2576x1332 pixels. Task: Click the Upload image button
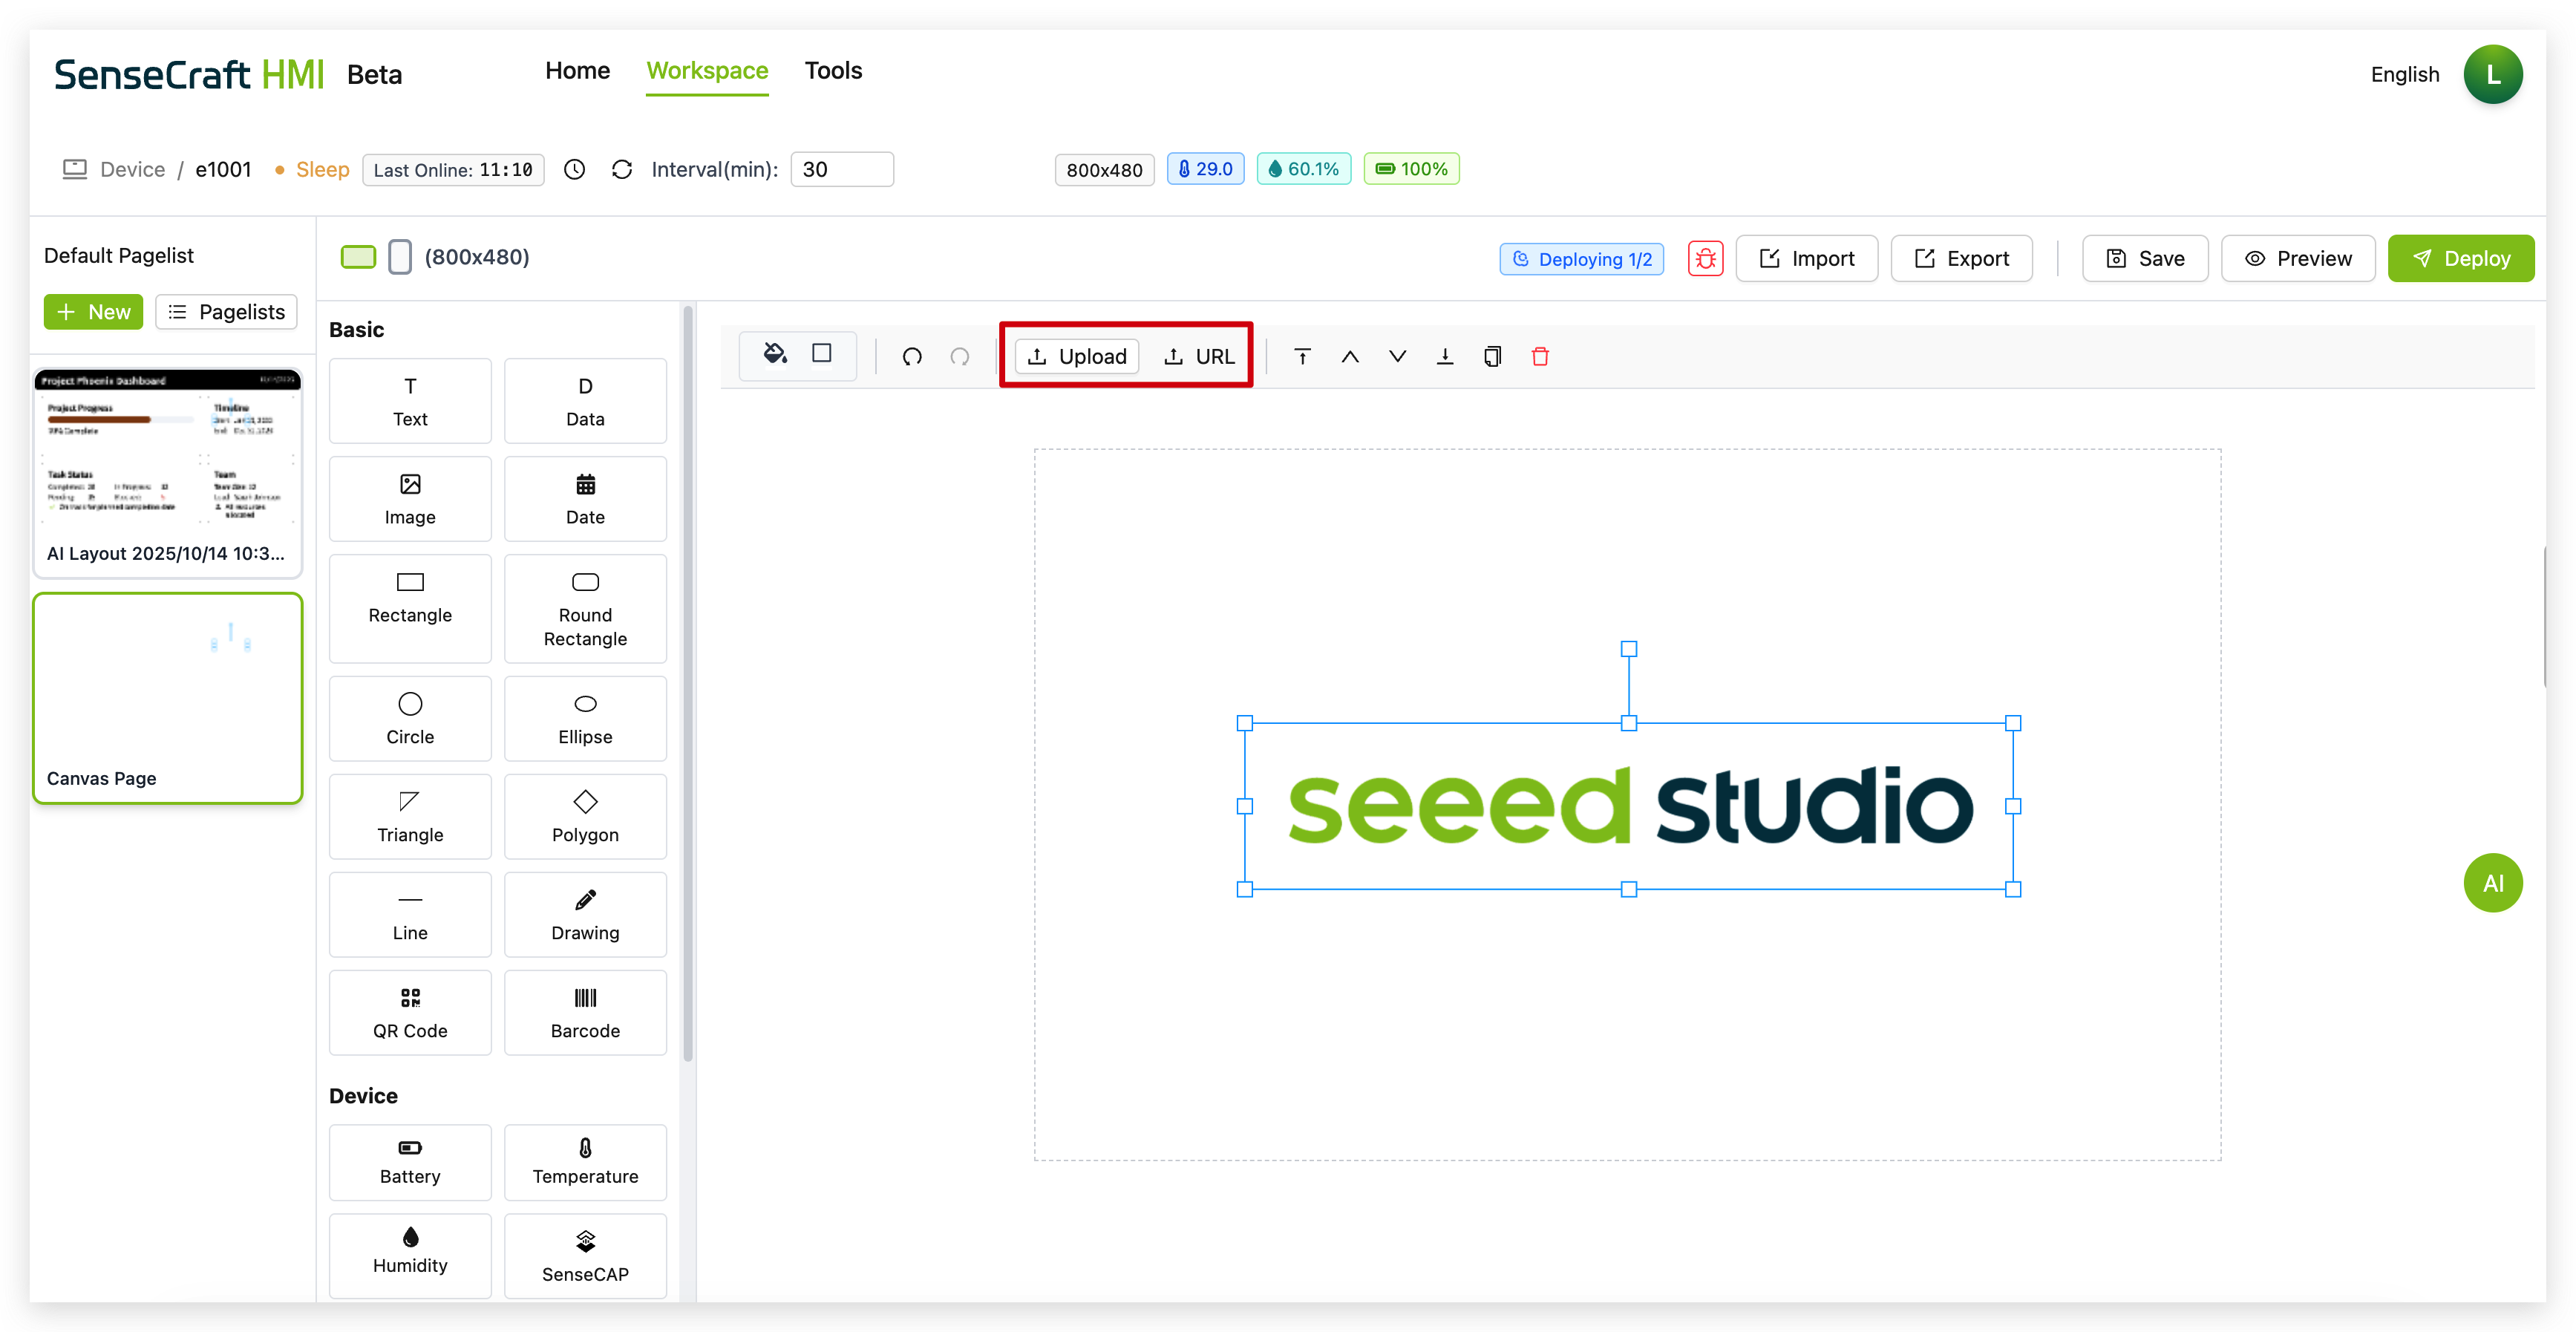click(x=1077, y=357)
